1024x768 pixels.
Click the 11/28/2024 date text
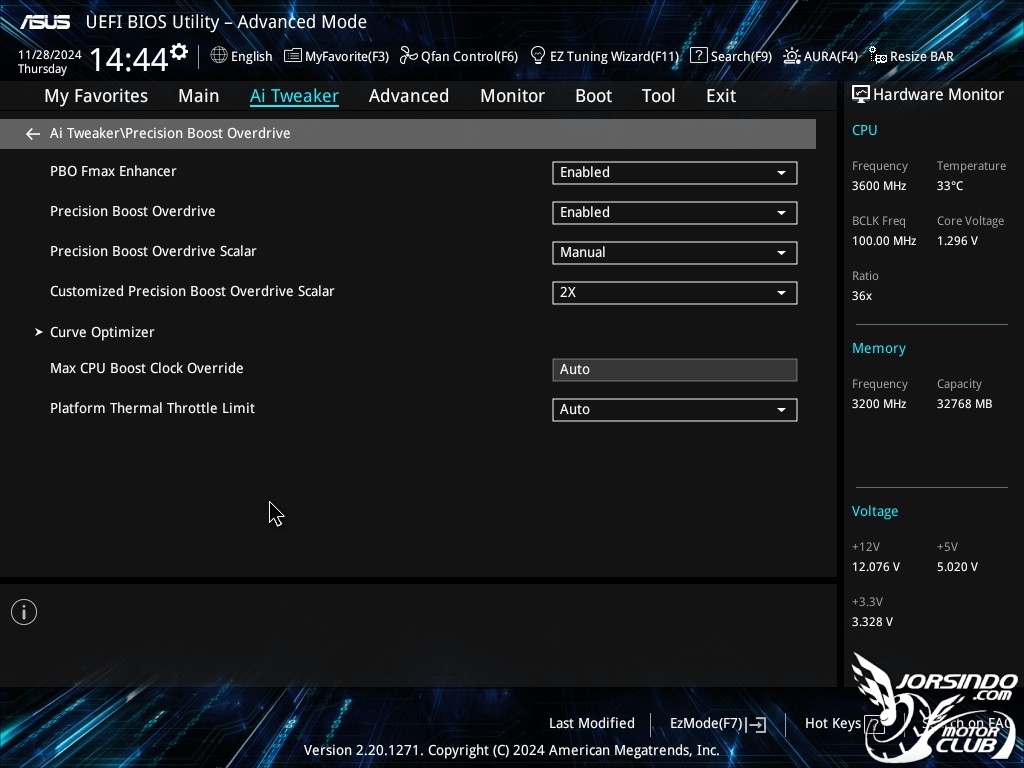click(50, 55)
